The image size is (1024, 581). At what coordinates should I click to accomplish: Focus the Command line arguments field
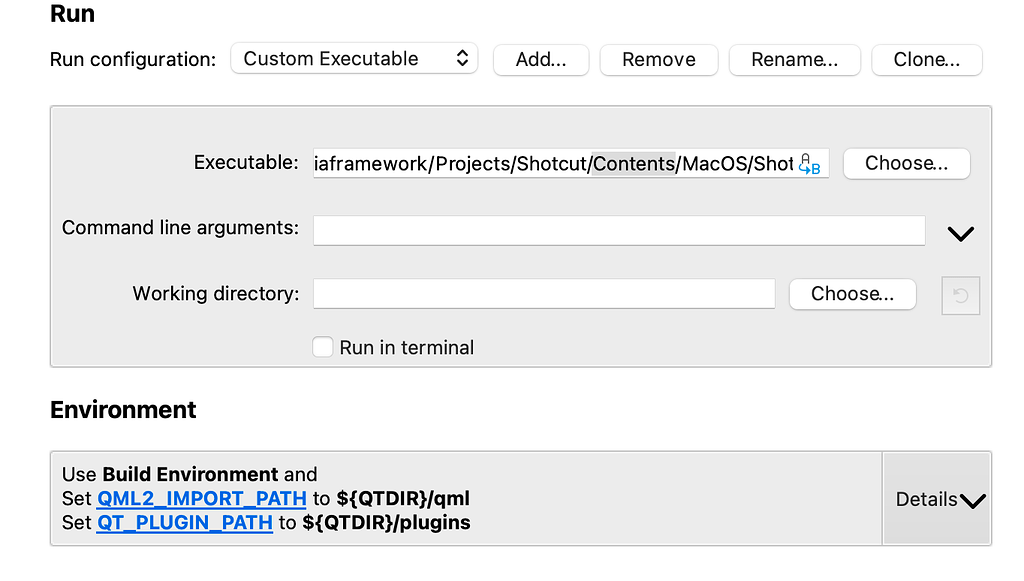click(618, 230)
